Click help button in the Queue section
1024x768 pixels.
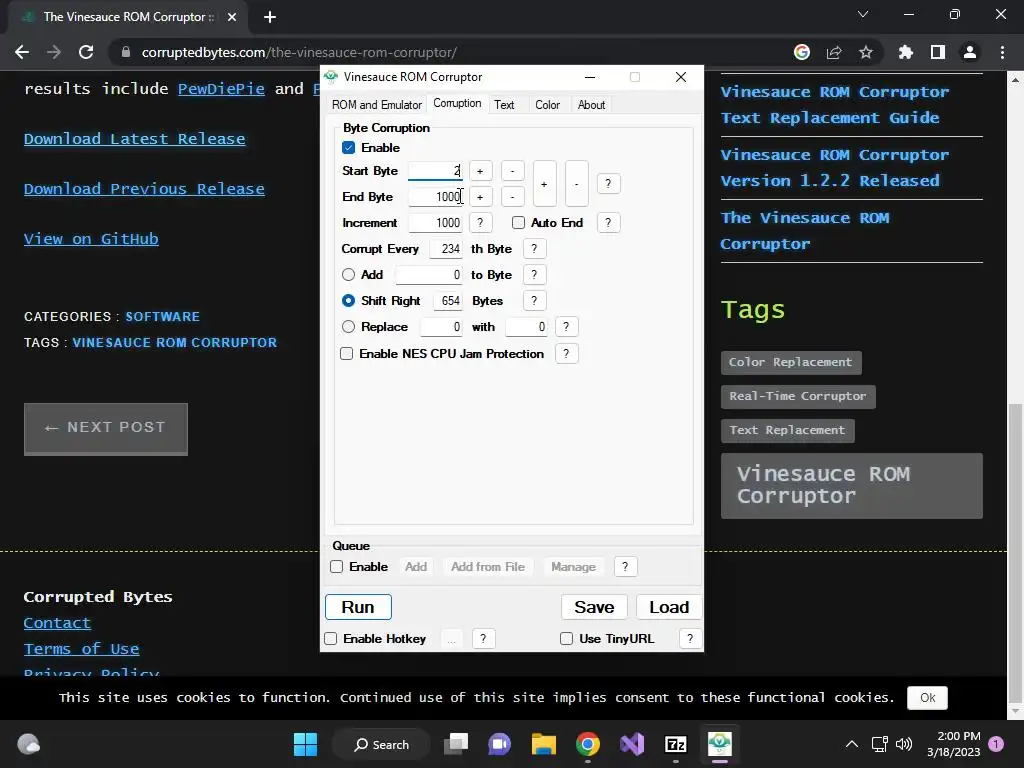[625, 567]
